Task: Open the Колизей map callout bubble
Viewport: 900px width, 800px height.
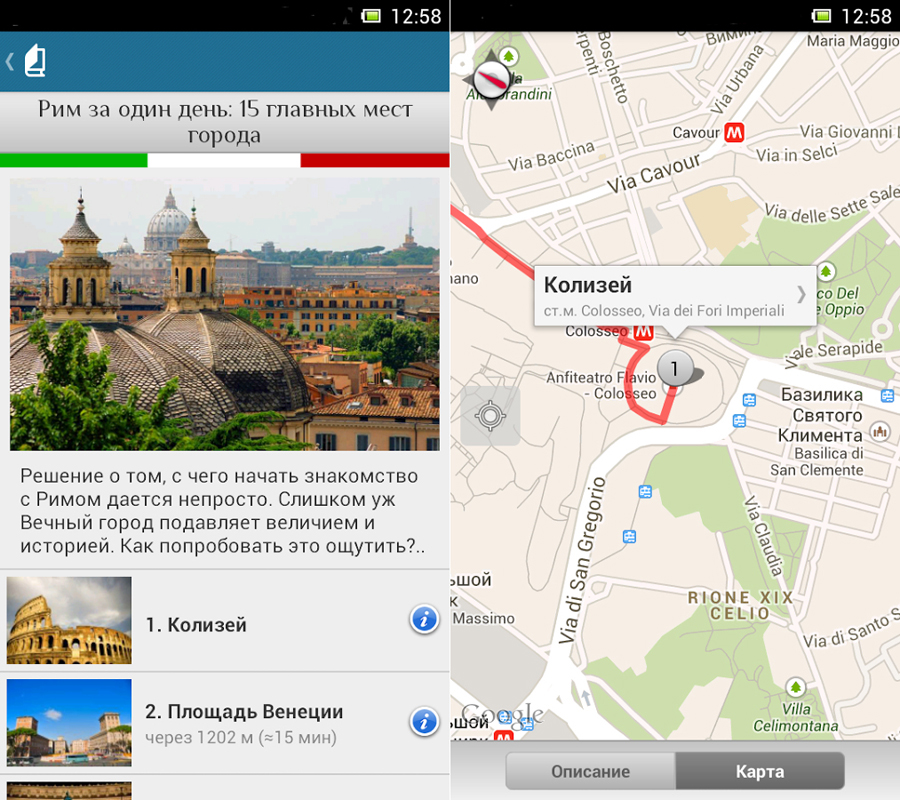Action: pos(675,297)
